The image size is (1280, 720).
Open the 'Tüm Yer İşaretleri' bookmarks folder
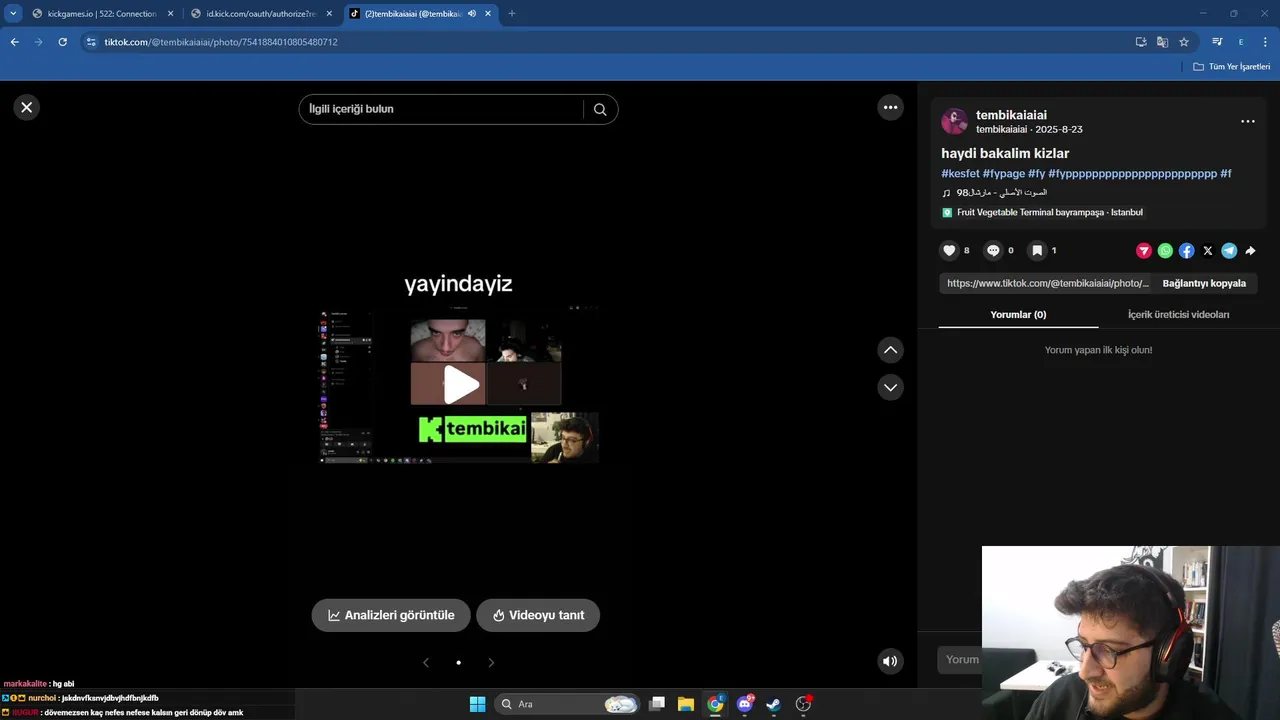click(1232, 67)
